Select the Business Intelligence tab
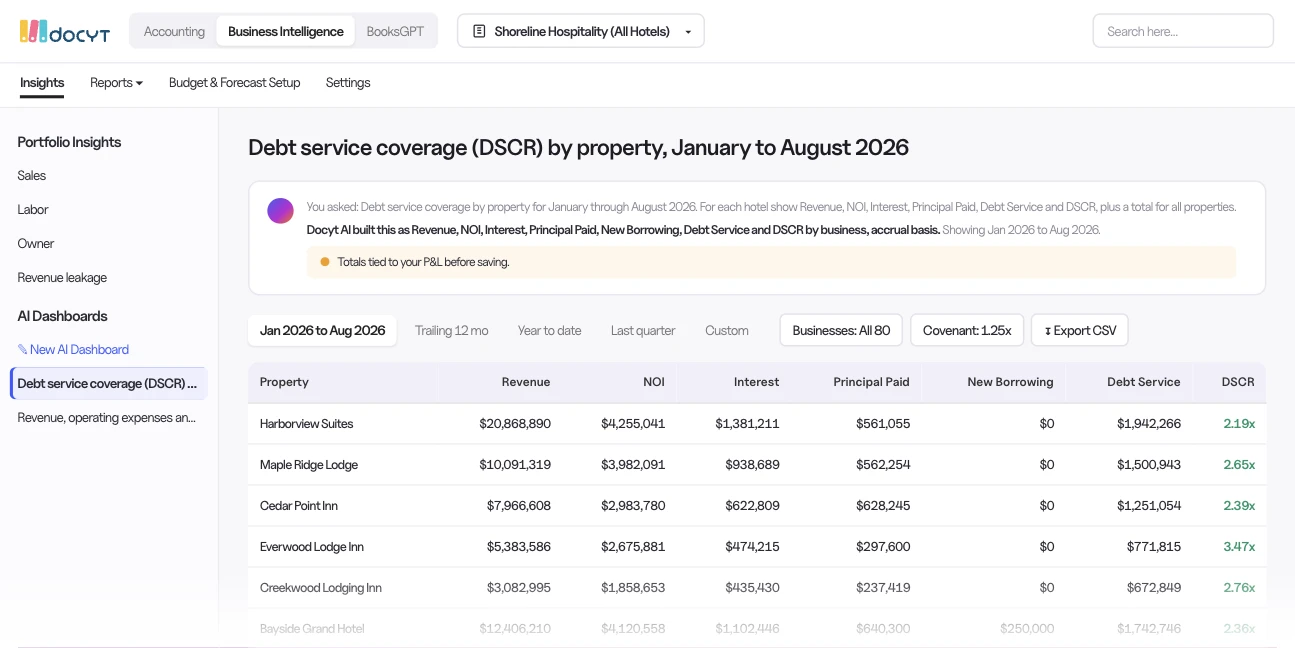Viewport: 1295px width, 648px height. 286,31
